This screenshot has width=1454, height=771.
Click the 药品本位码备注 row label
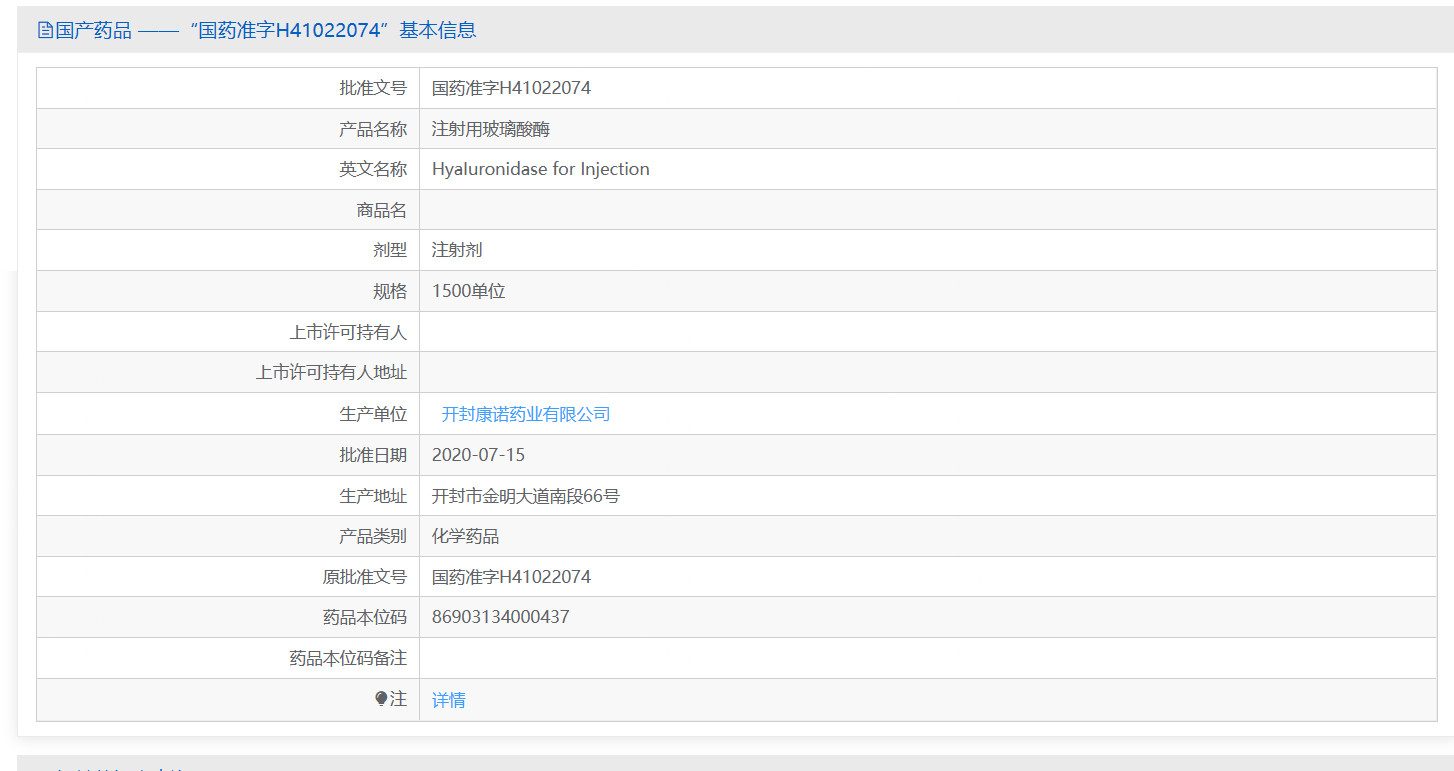pos(348,658)
